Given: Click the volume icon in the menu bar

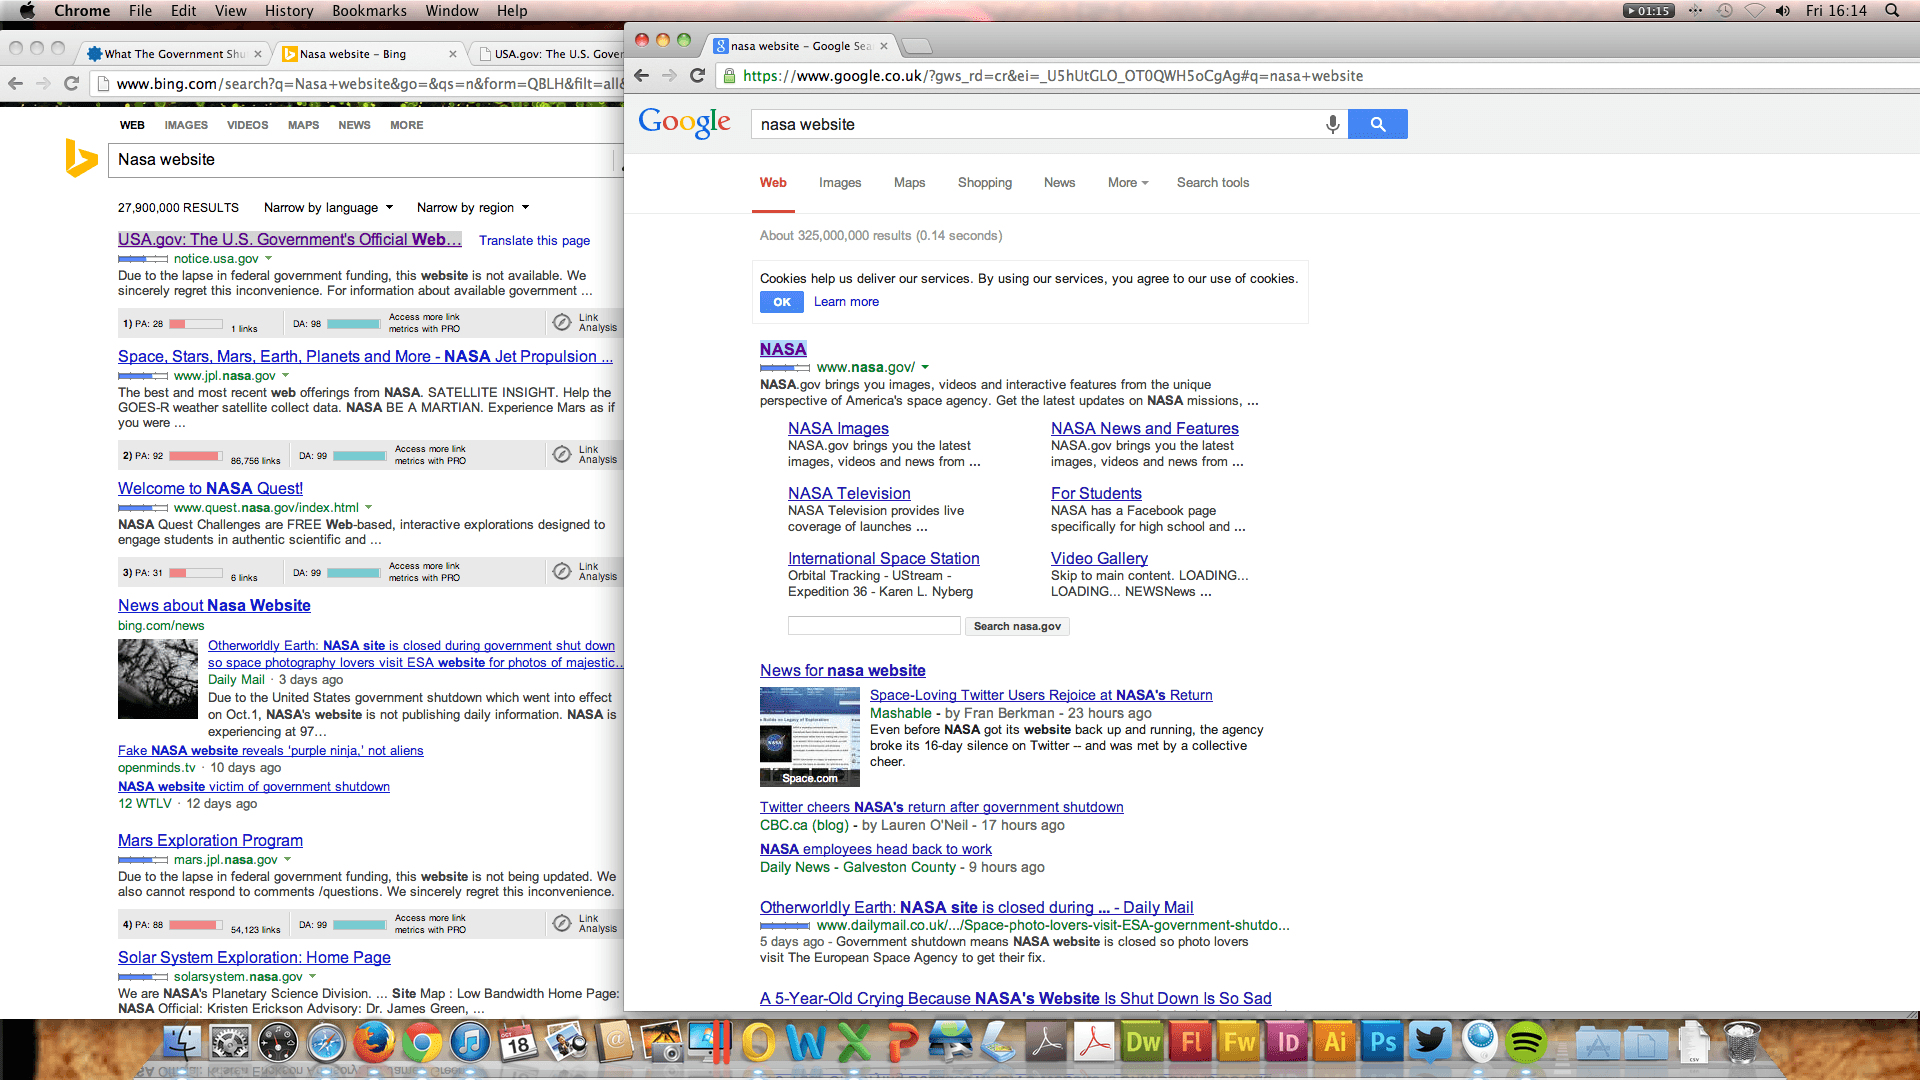Looking at the screenshot, I should [1783, 11].
